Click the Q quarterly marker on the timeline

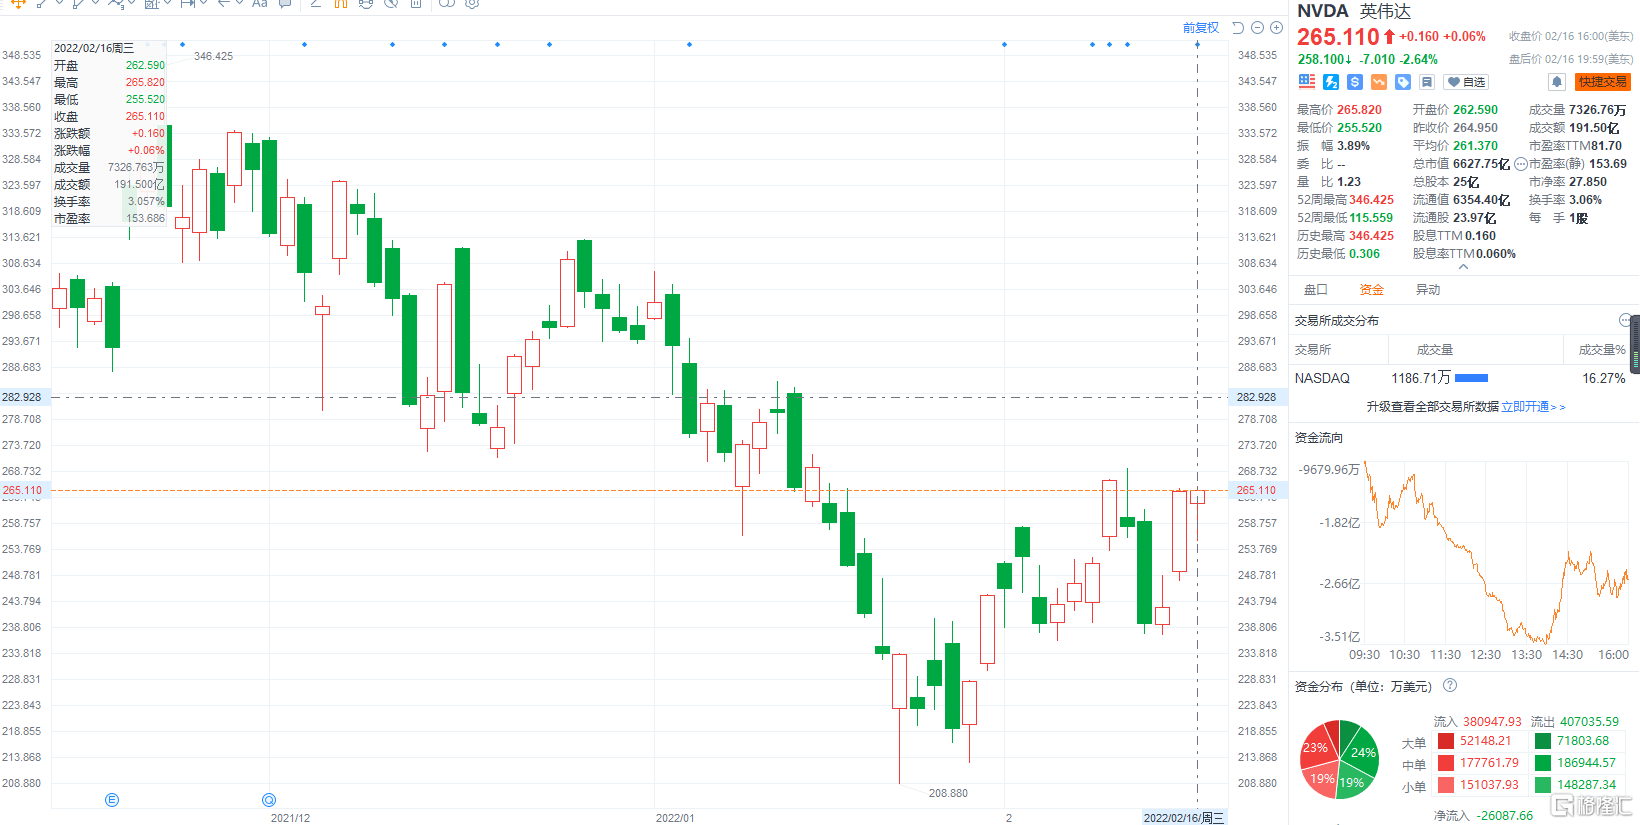click(268, 800)
